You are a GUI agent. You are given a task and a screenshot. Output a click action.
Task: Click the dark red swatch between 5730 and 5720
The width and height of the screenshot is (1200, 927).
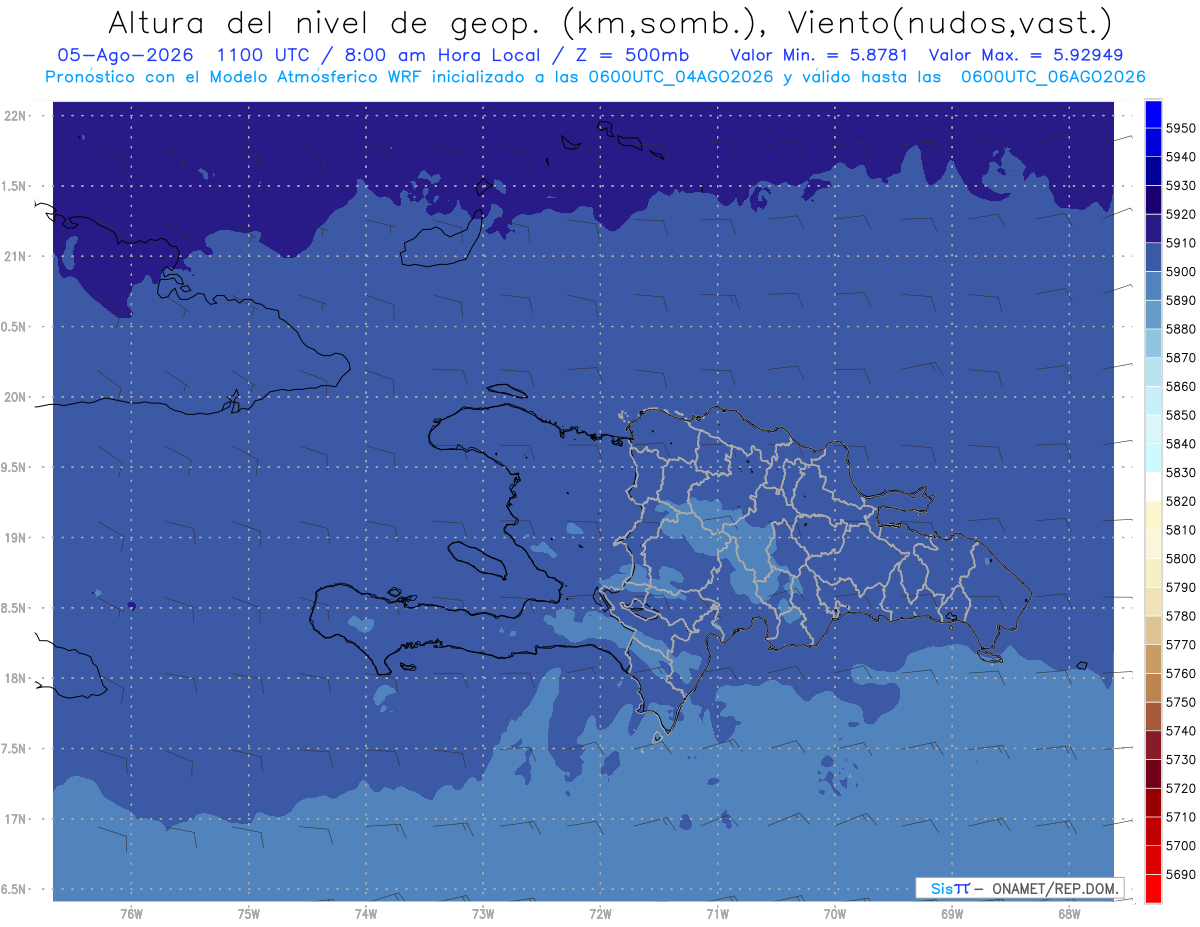tap(1152, 774)
